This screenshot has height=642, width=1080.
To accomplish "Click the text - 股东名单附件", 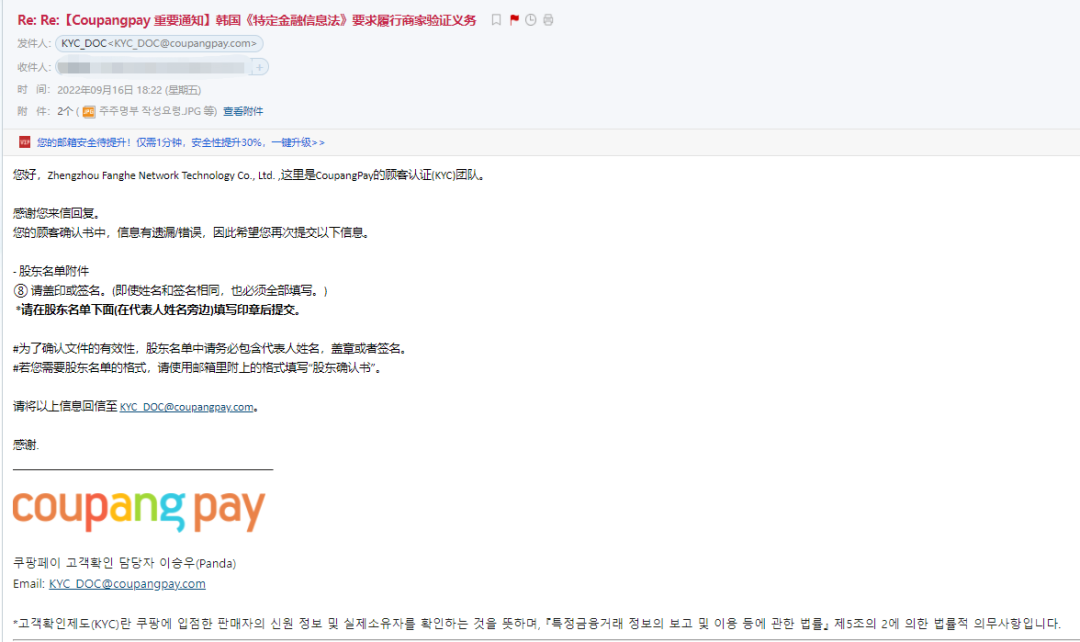I will (51, 271).
